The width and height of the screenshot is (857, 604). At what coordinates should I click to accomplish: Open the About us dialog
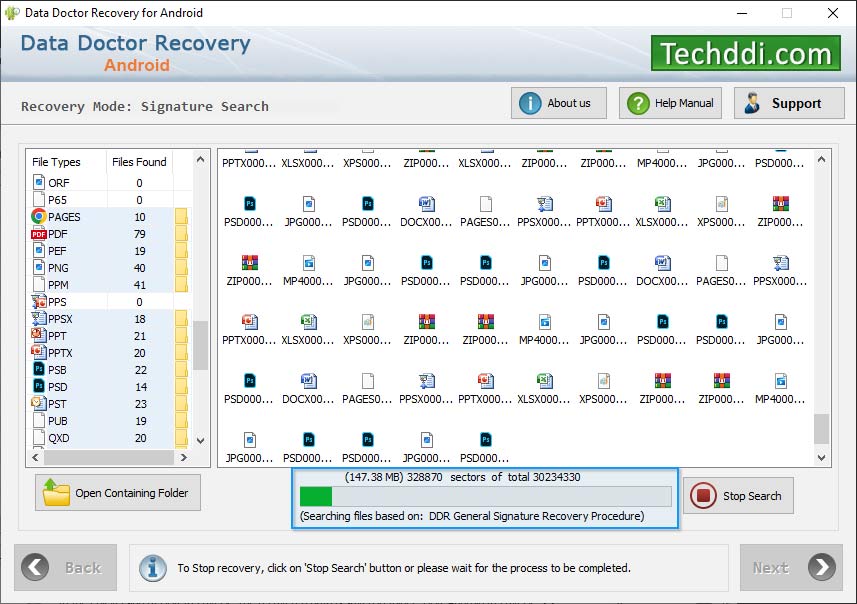[559, 103]
